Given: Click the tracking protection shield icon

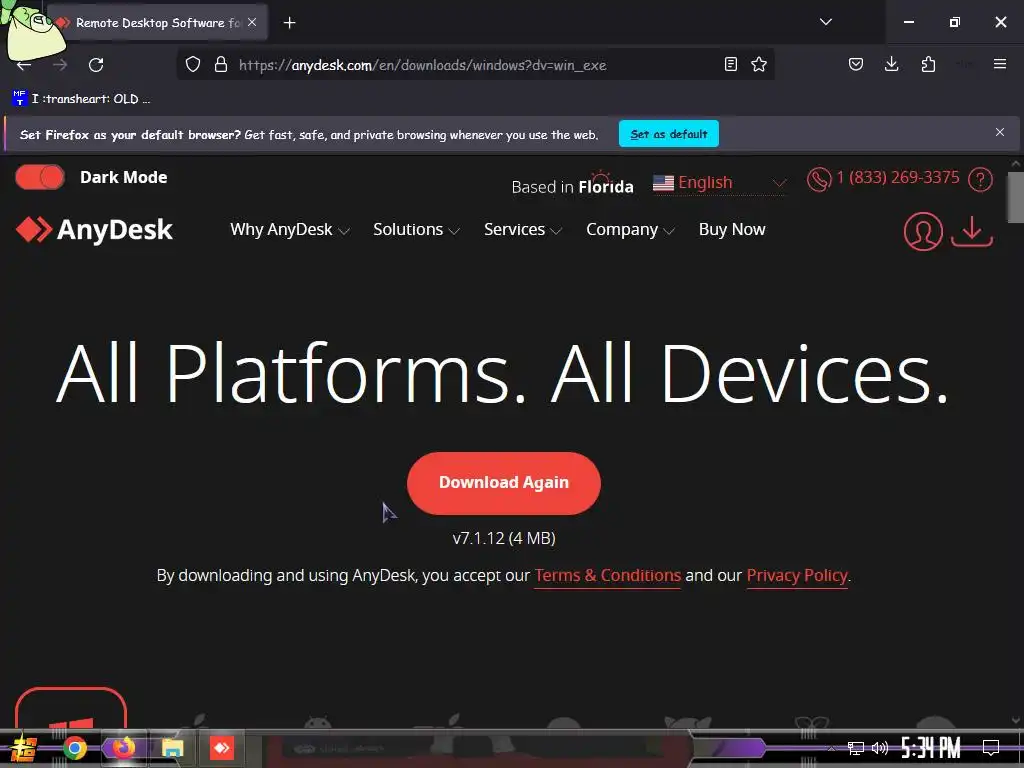Looking at the screenshot, I should pyautogui.click(x=193, y=65).
